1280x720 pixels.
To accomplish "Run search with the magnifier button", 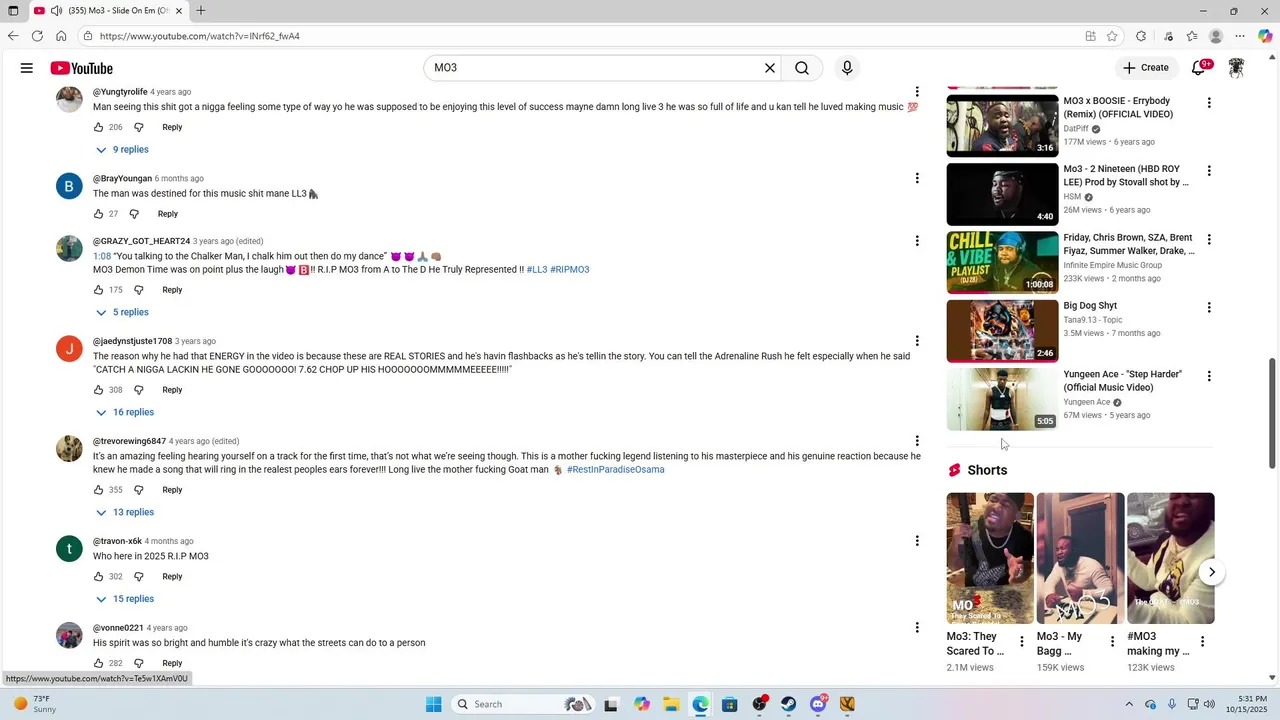I will pyautogui.click(x=802, y=68).
